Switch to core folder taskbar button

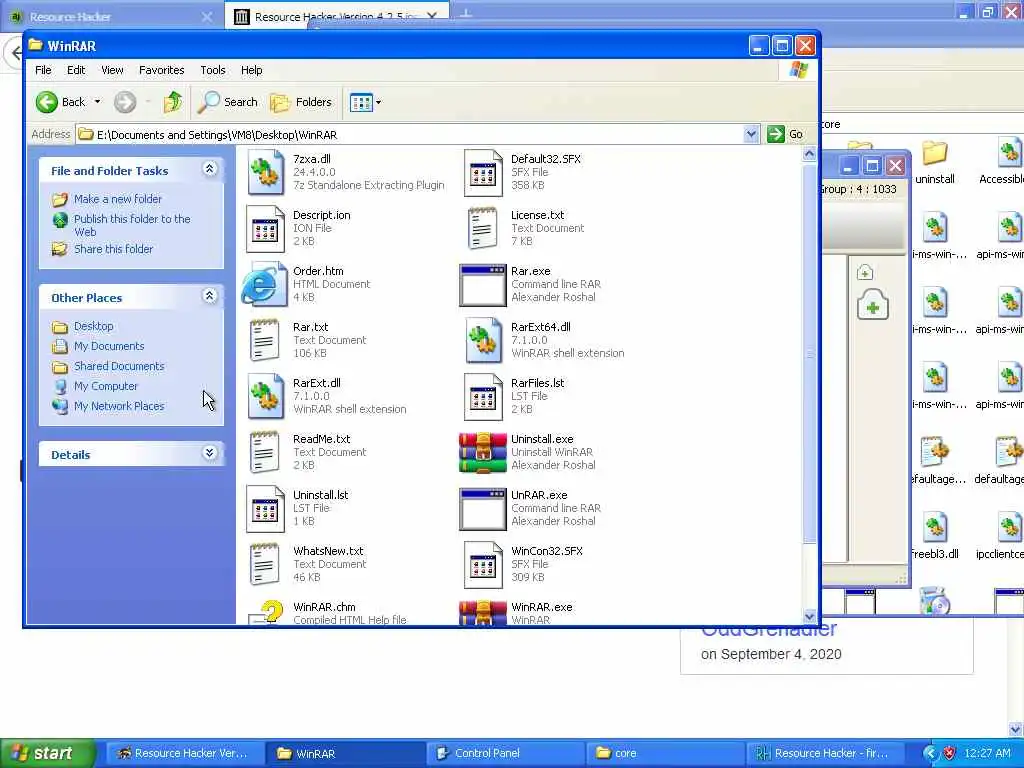(x=665, y=753)
